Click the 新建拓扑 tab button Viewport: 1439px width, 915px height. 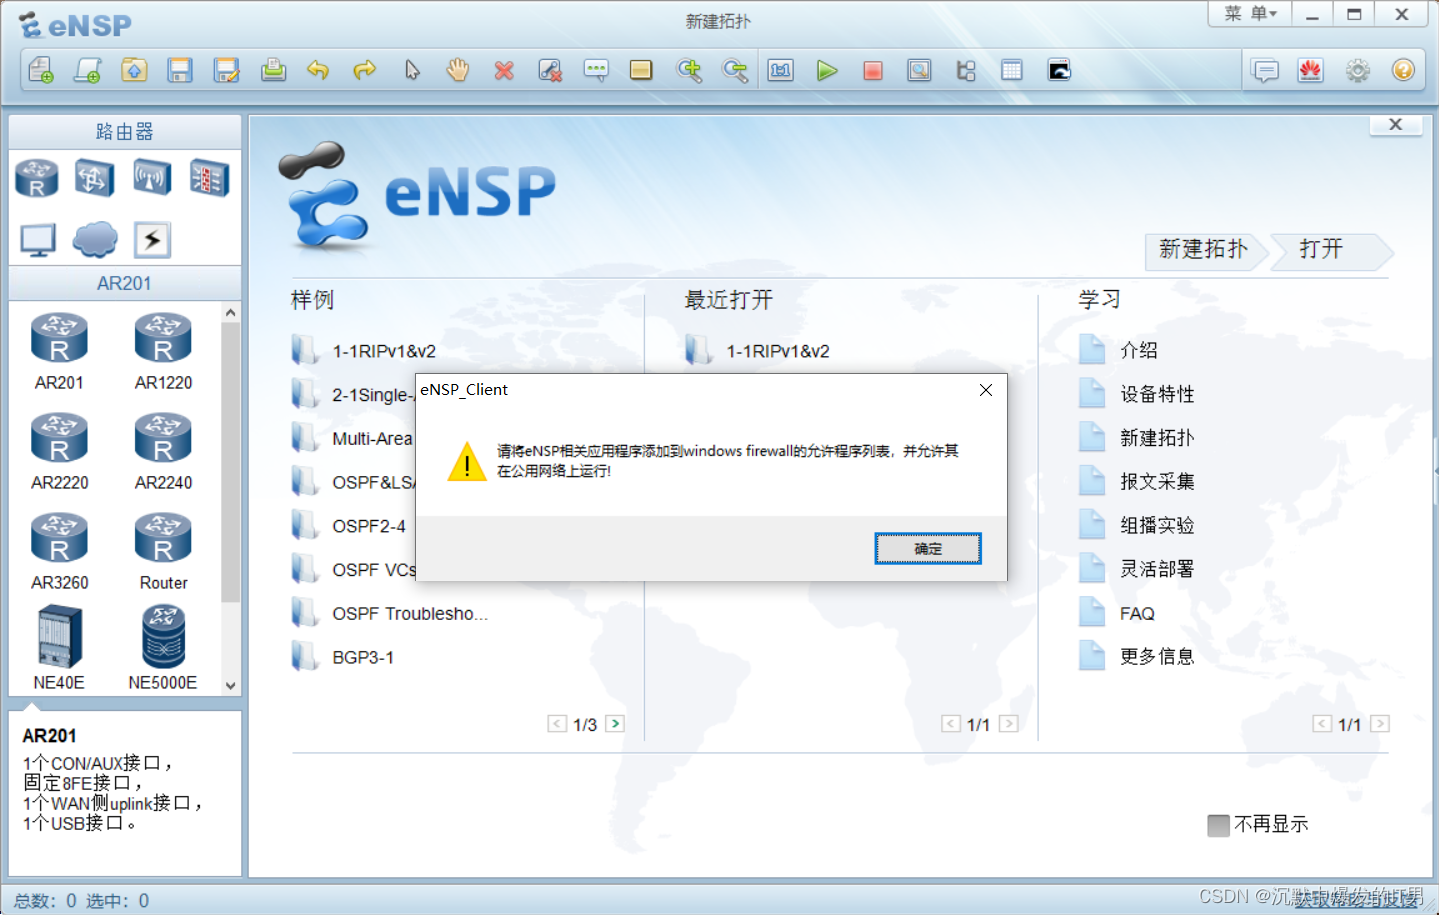tap(1204, 250)
